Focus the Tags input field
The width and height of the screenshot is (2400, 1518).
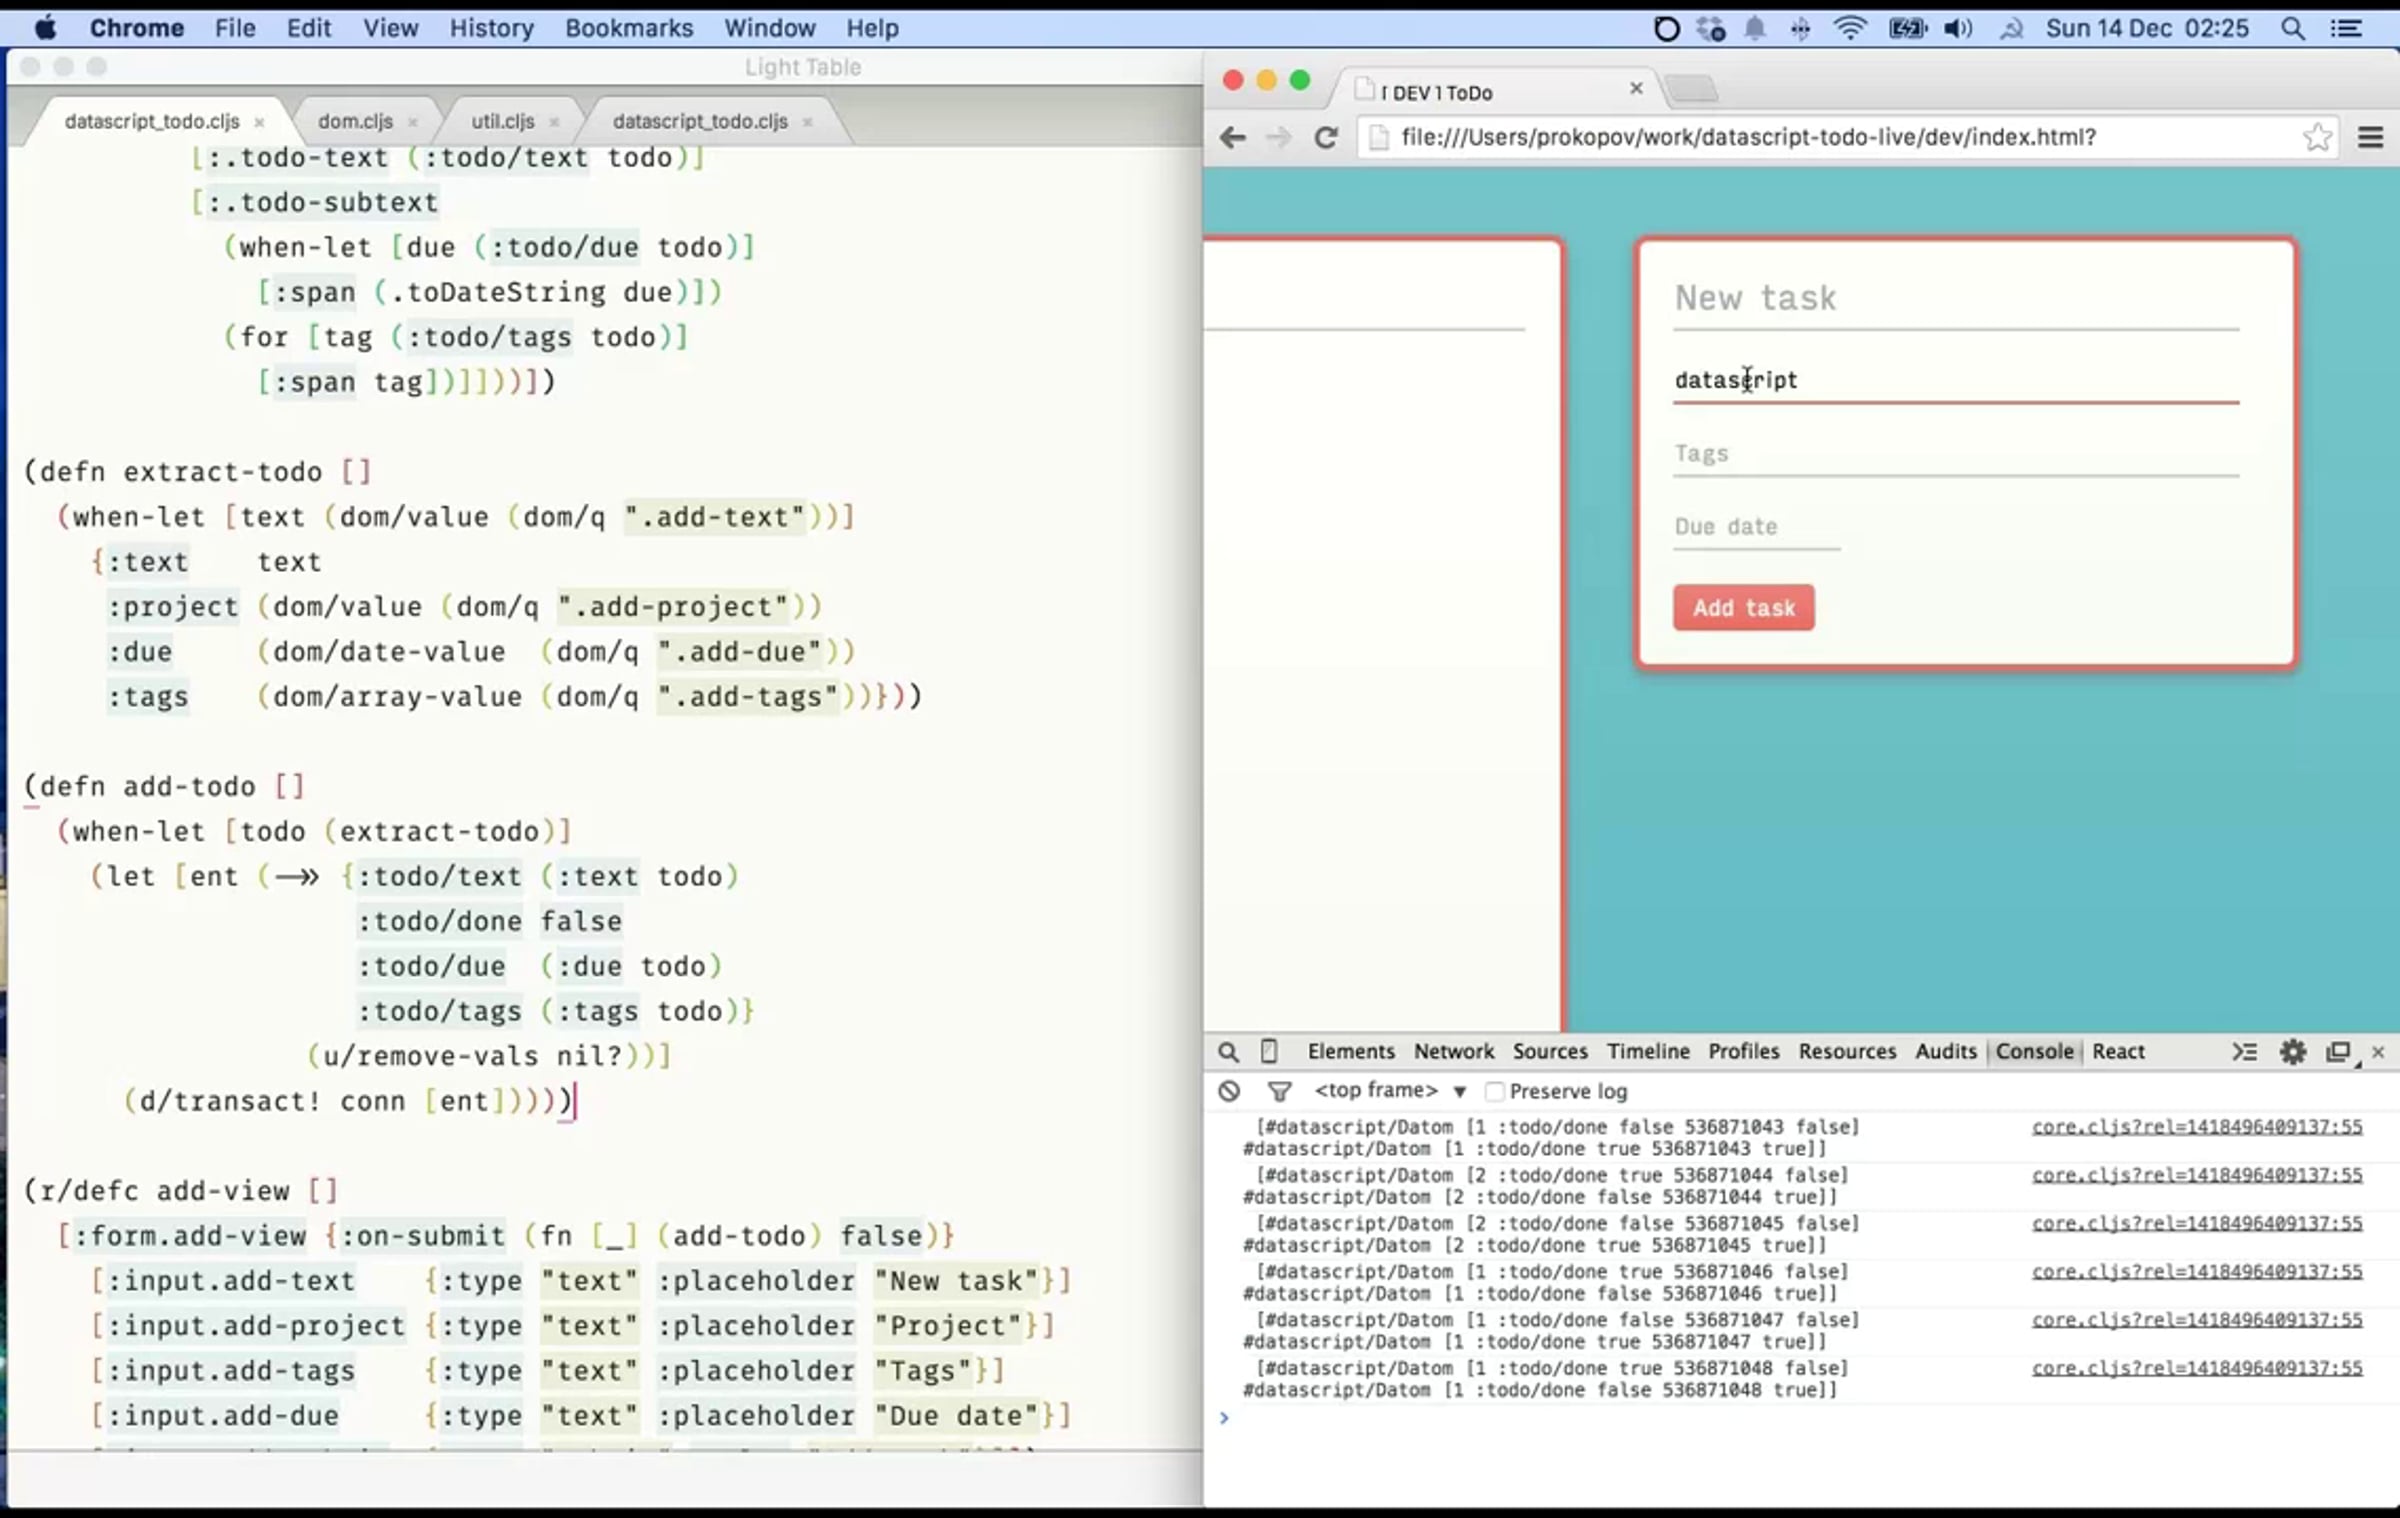(1956, 454)
